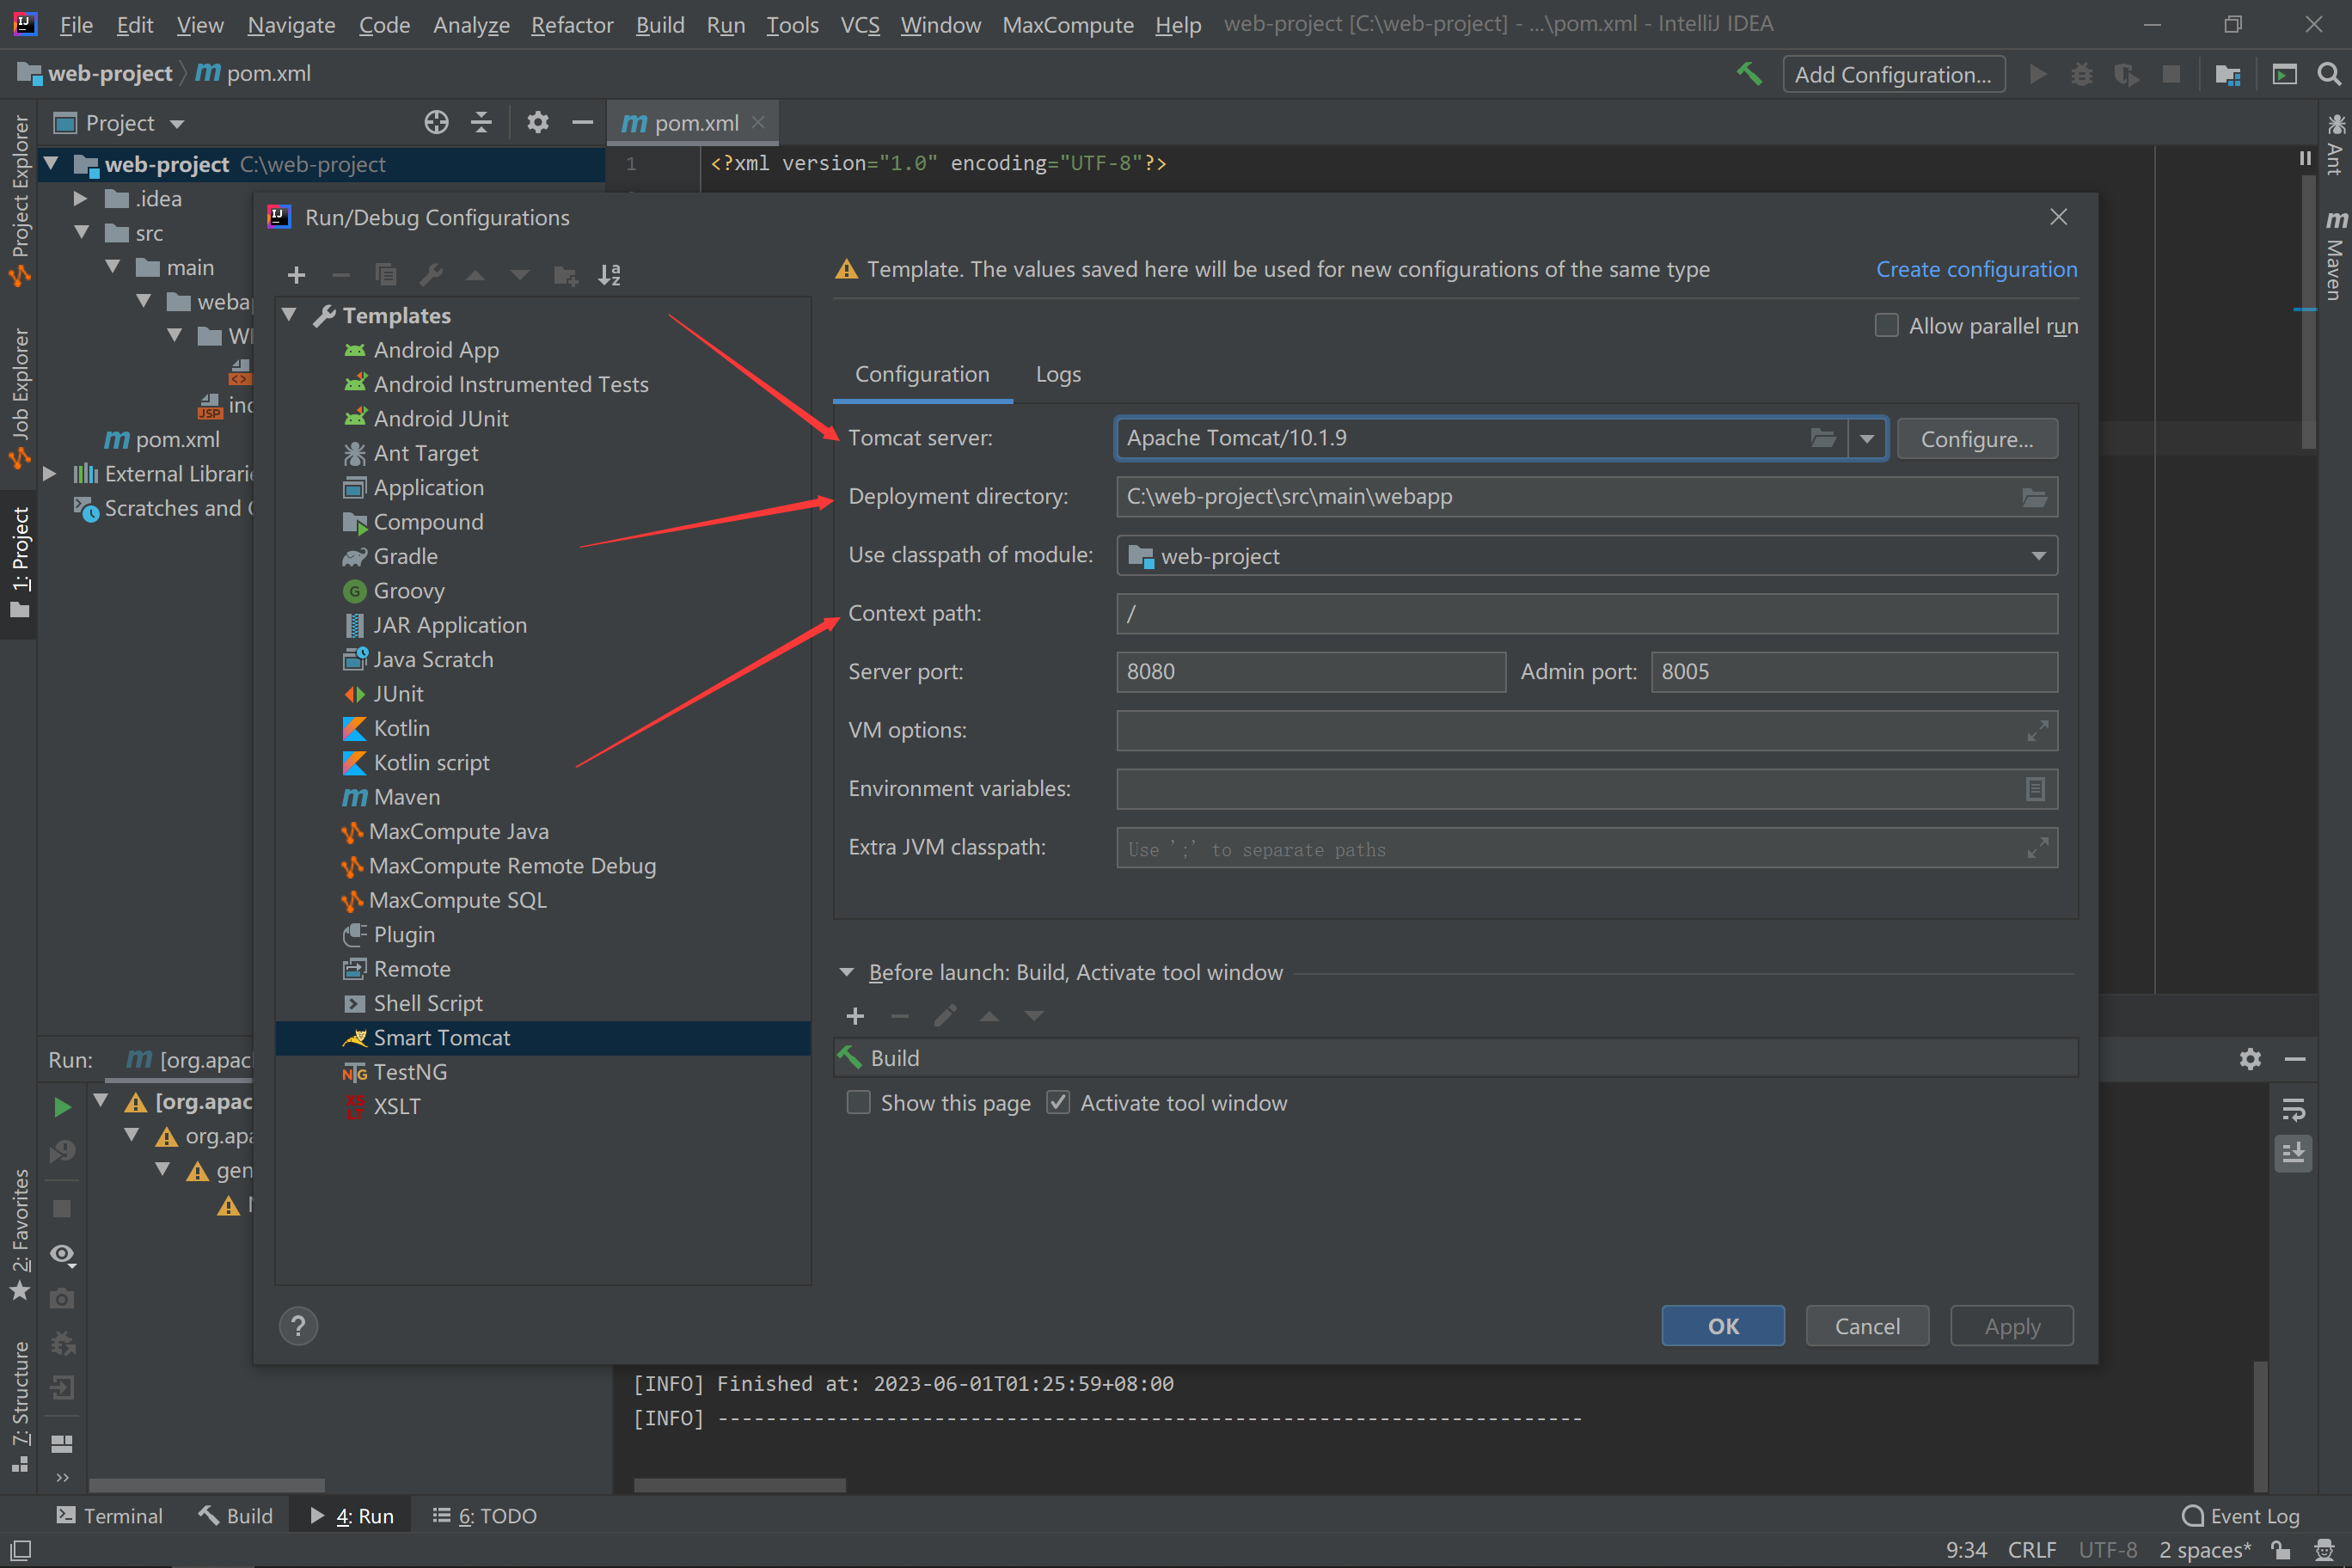The width and height of the screenshot is (2352, 1568).
Task: Click the add before launch task plus icon
Action: tap(855, 1016)
